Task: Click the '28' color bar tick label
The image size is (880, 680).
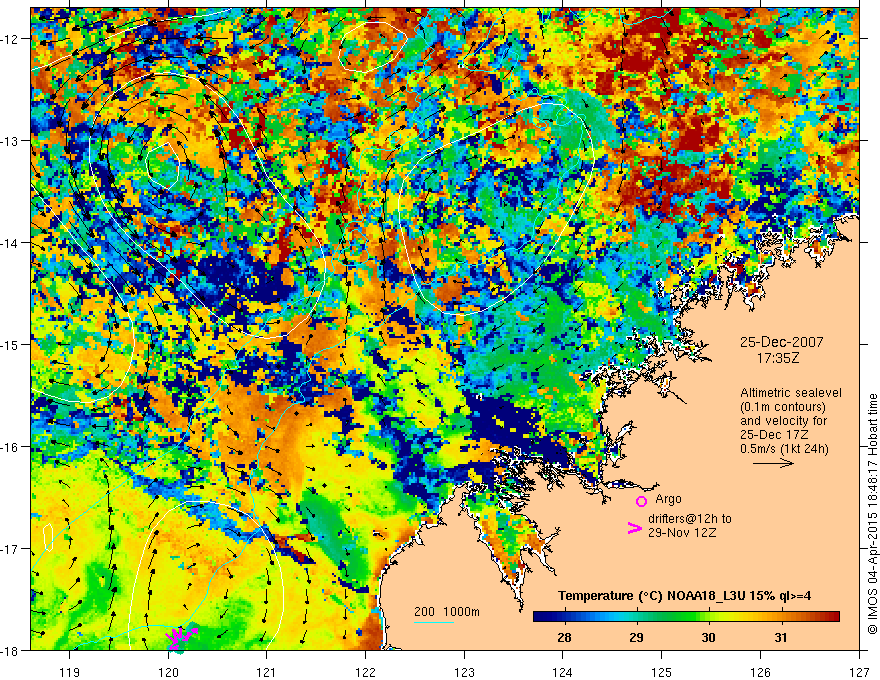Action: point(564,637)
